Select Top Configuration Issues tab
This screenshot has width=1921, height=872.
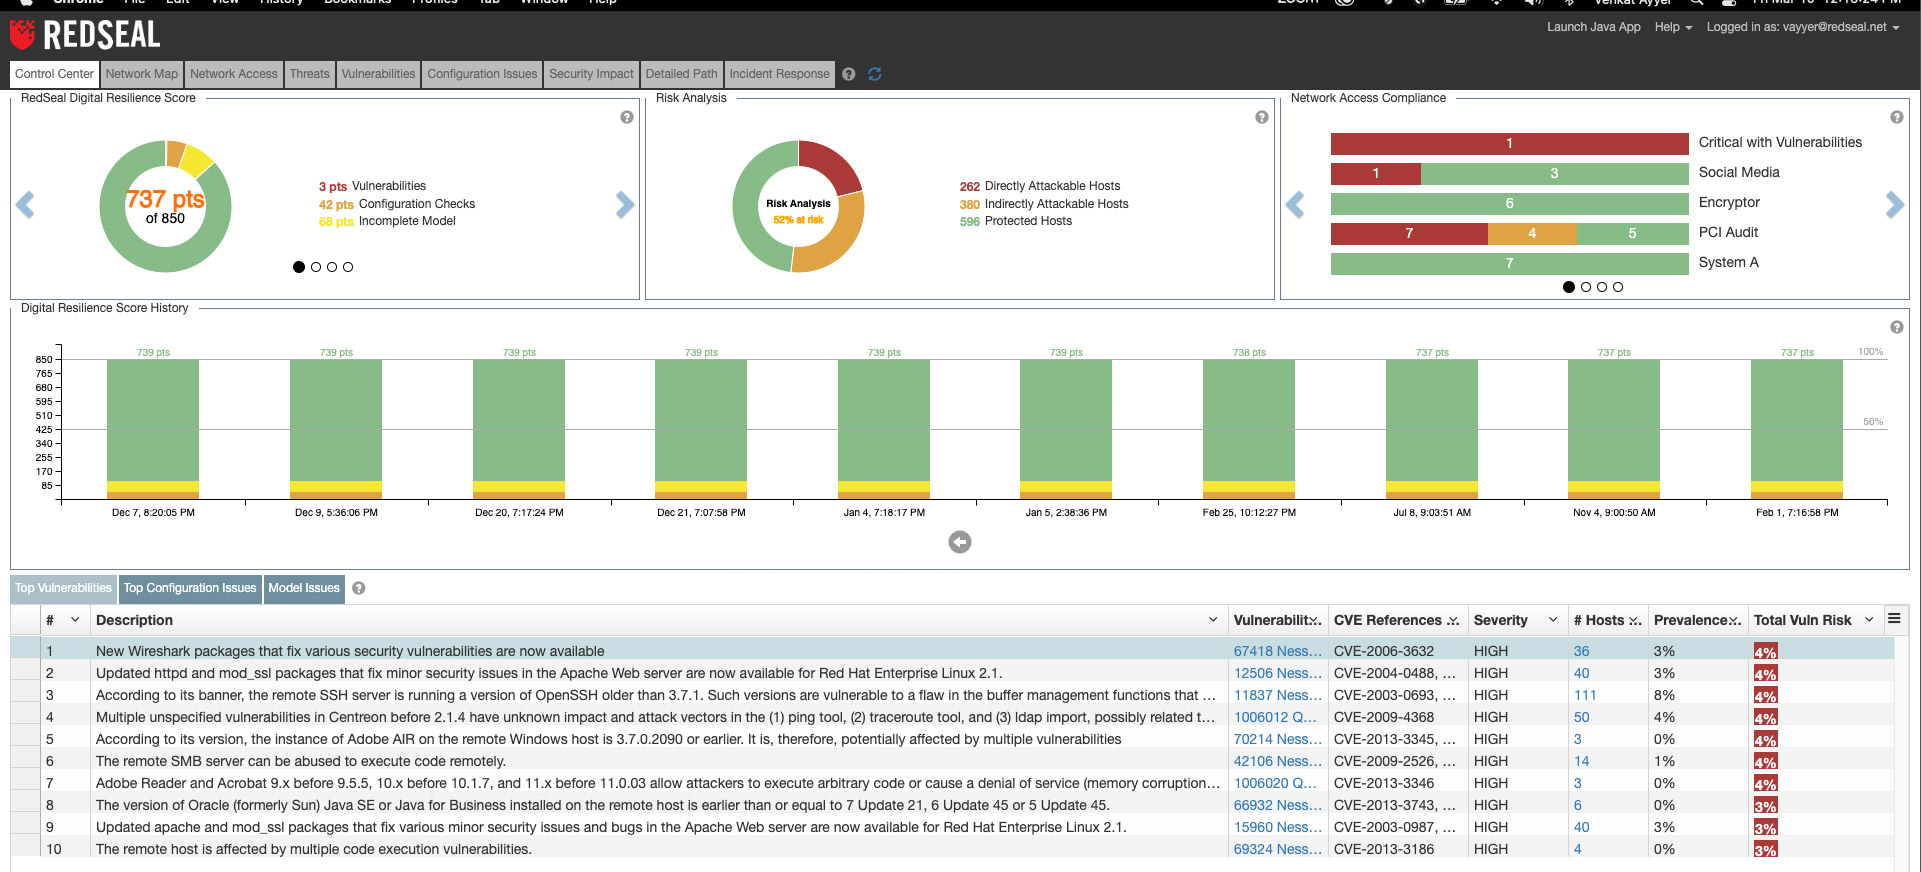[190, 588]
